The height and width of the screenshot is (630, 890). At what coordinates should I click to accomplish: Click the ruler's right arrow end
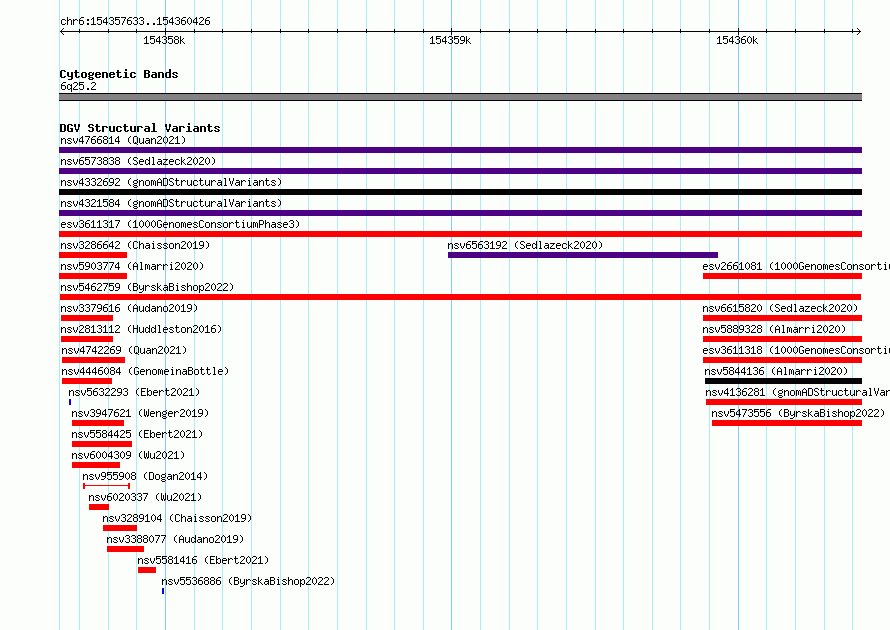point(858,31)
